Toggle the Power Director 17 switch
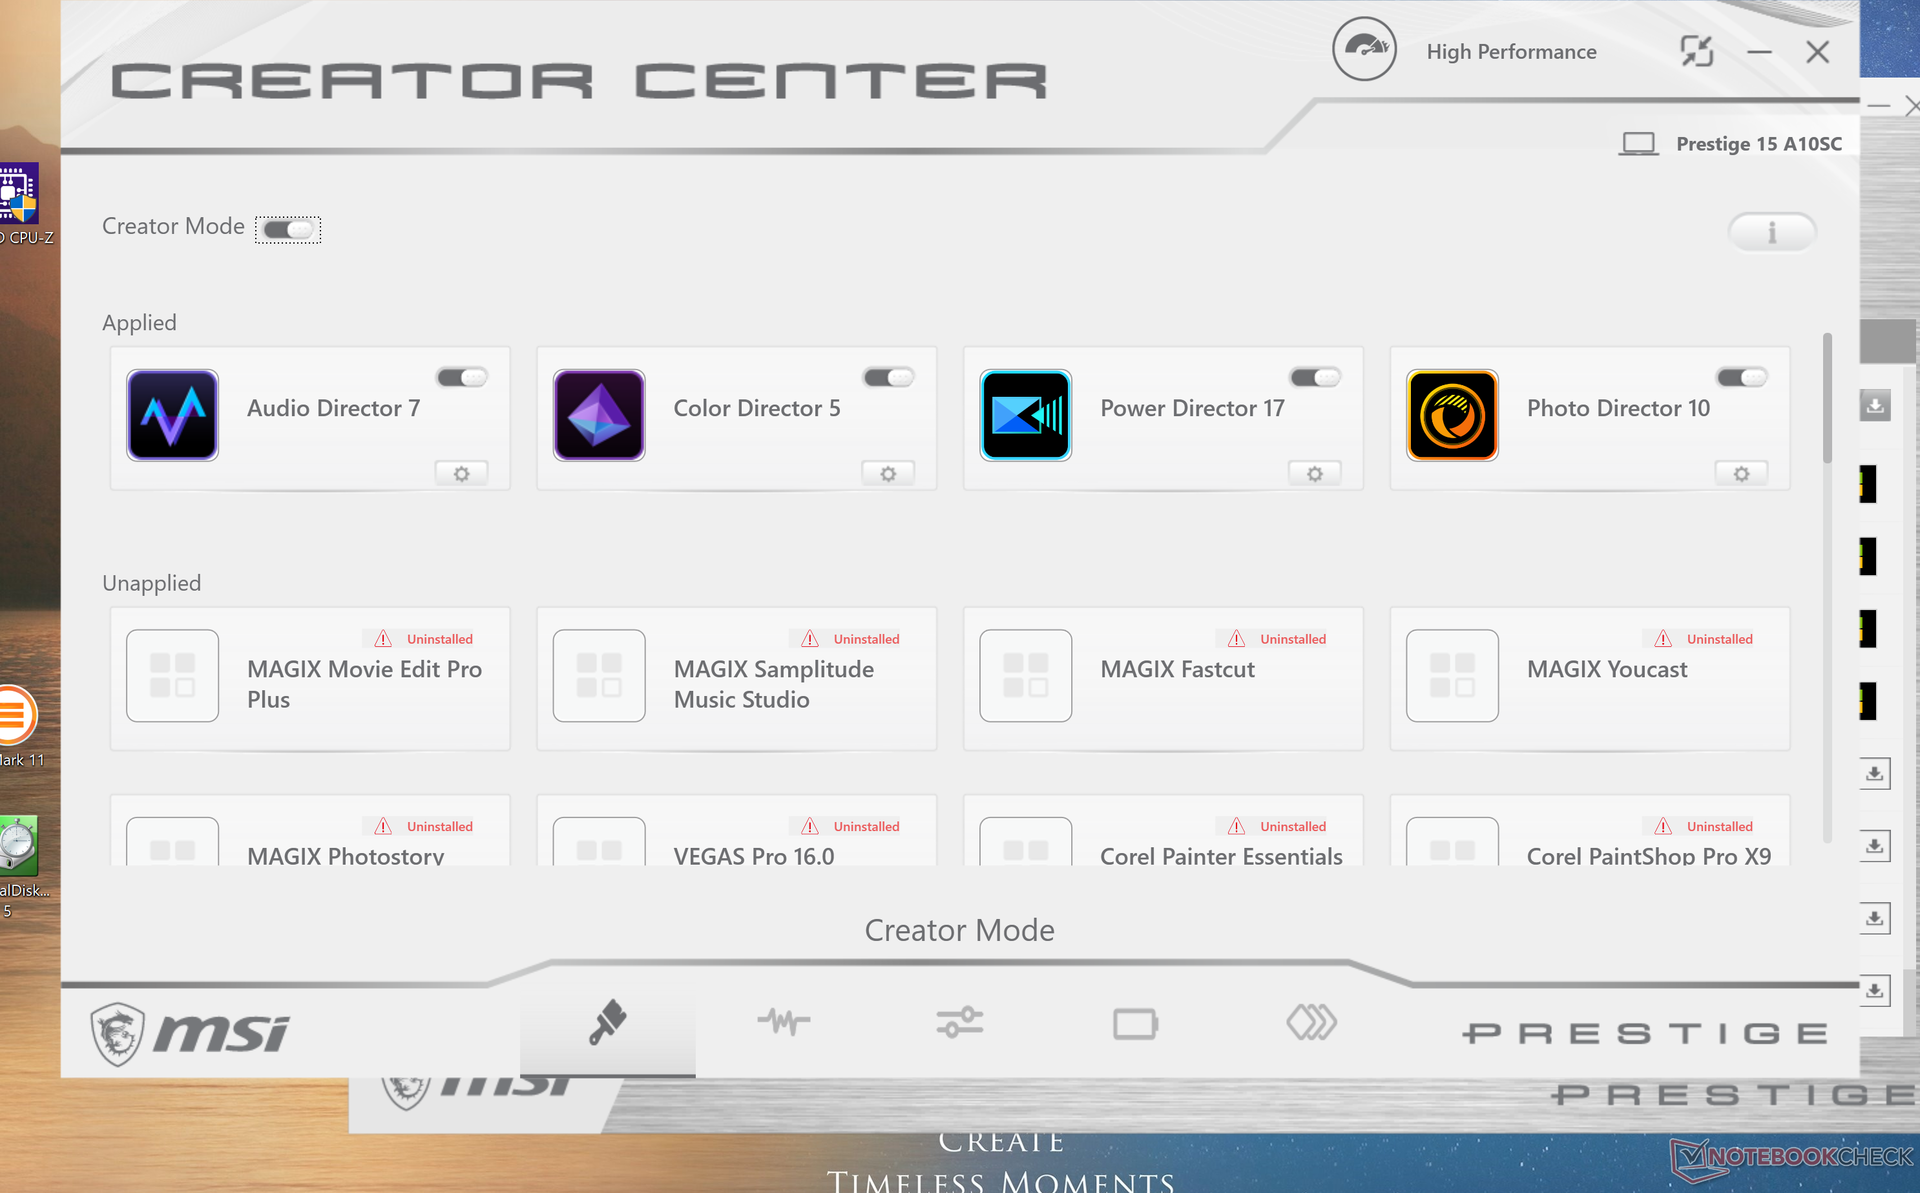The image size is (1920, 1193). coord(1315,377)
